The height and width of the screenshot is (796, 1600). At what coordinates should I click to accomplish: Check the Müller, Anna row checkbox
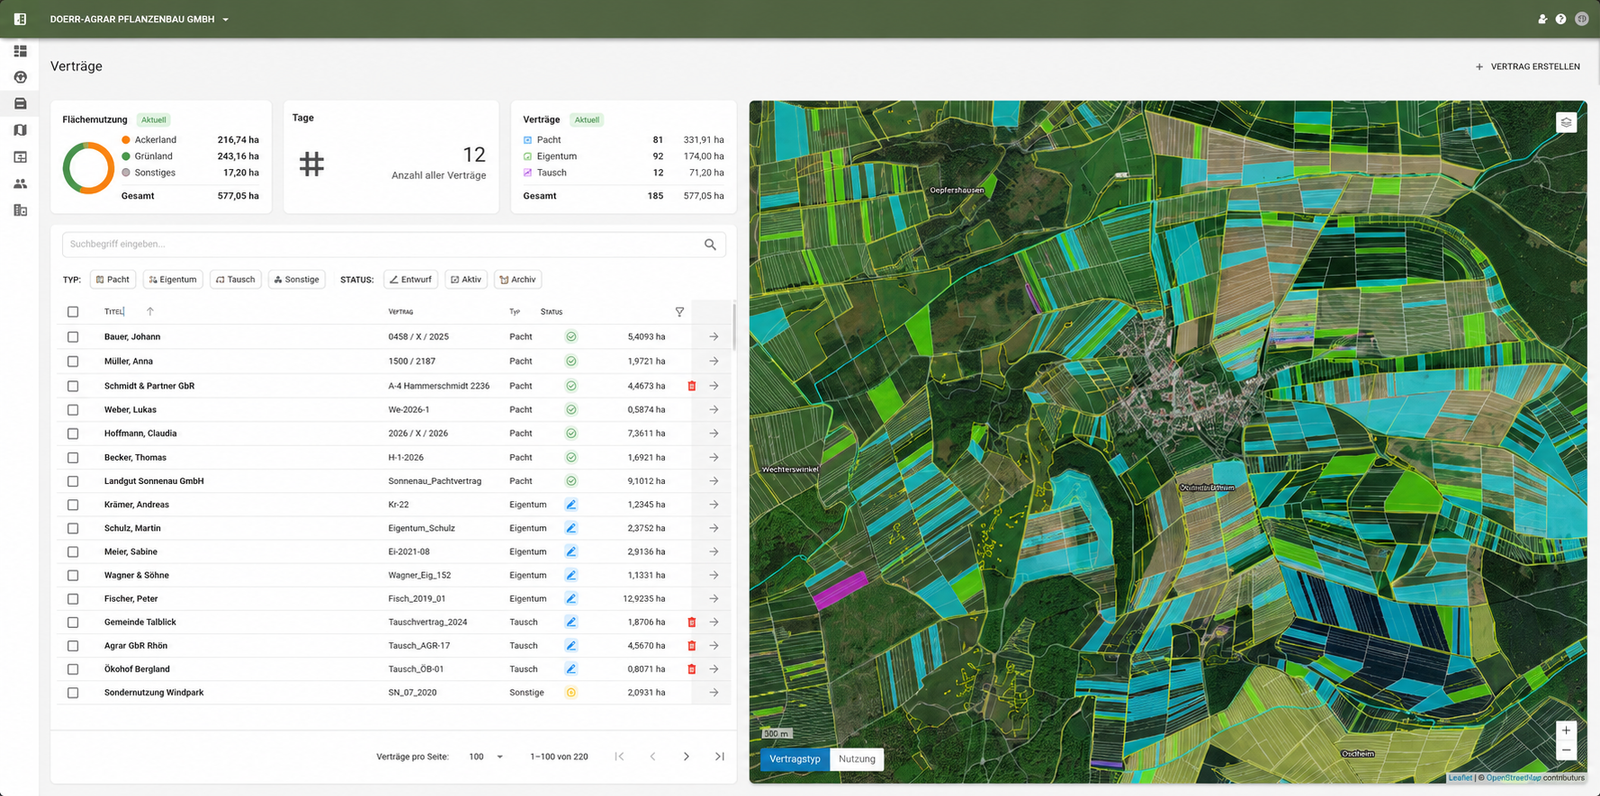pyautogui.click(x=73, y=362)
